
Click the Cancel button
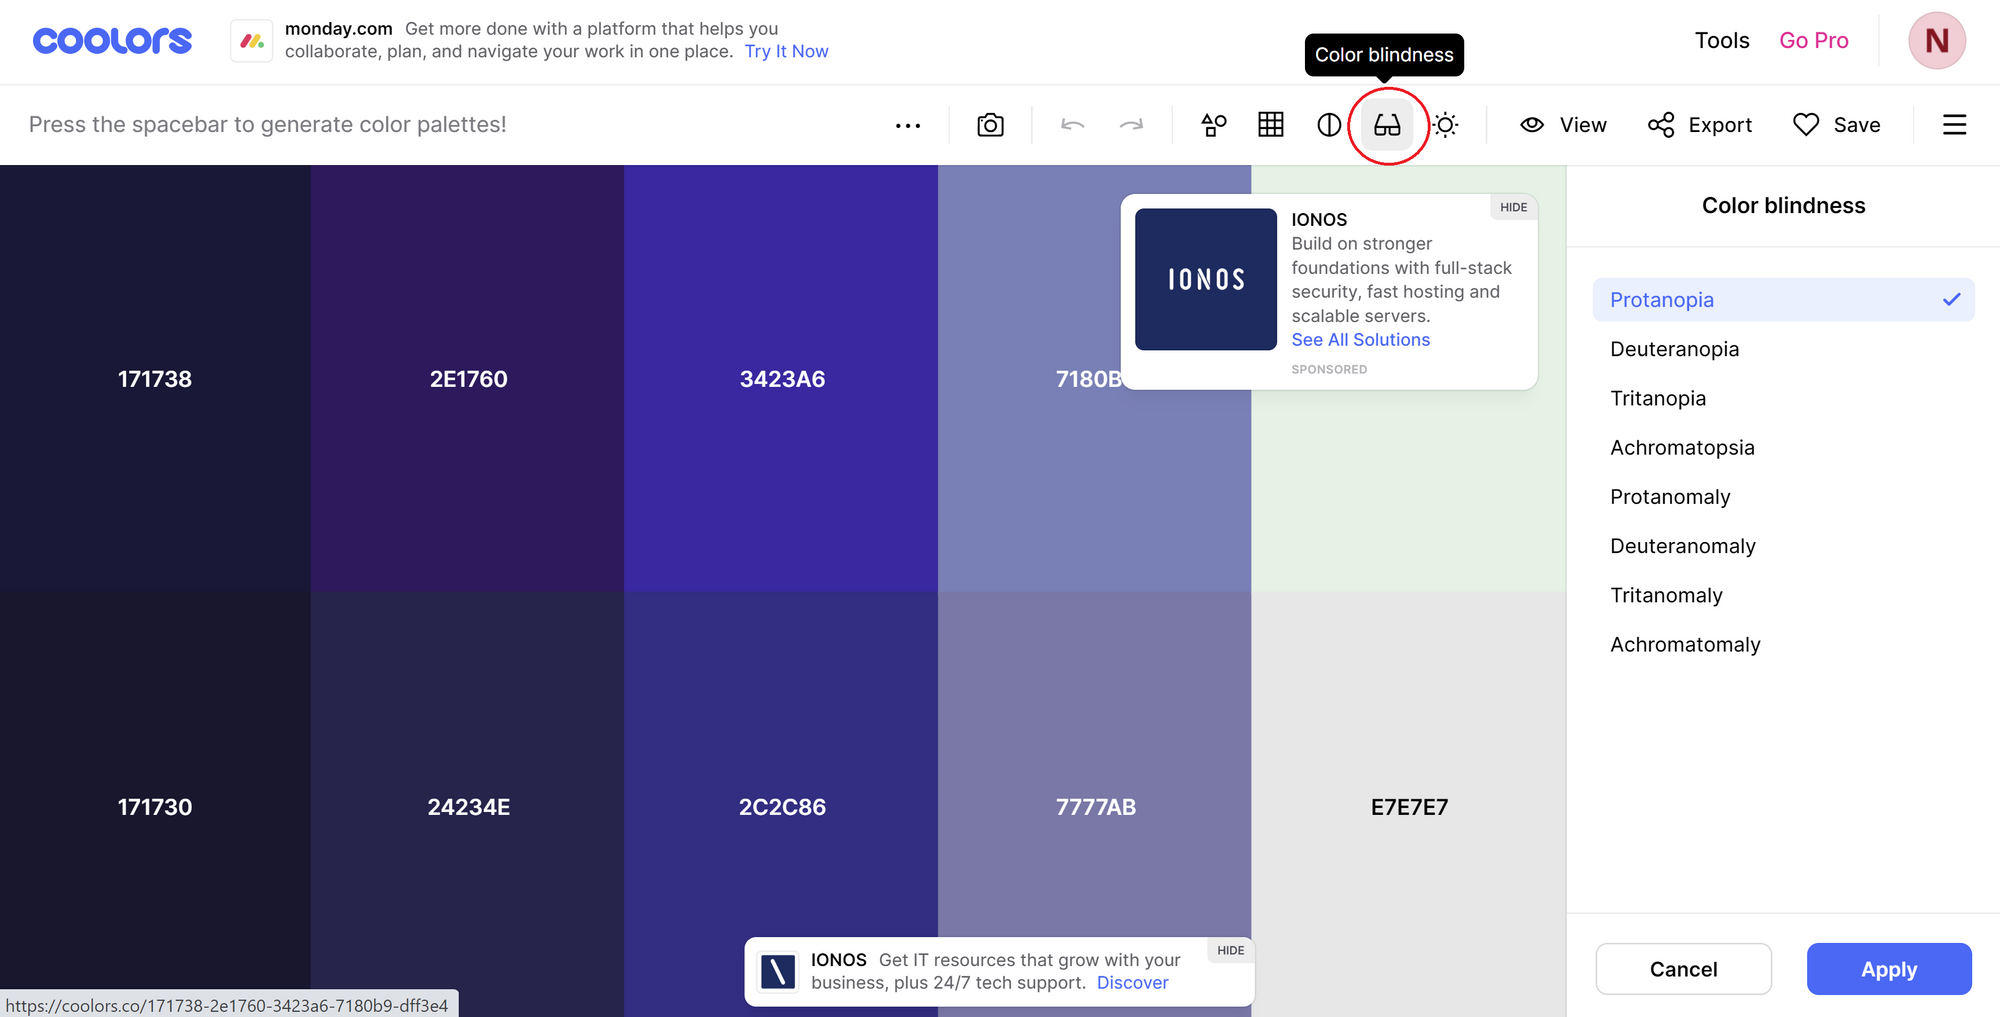tap(1683, 969)
